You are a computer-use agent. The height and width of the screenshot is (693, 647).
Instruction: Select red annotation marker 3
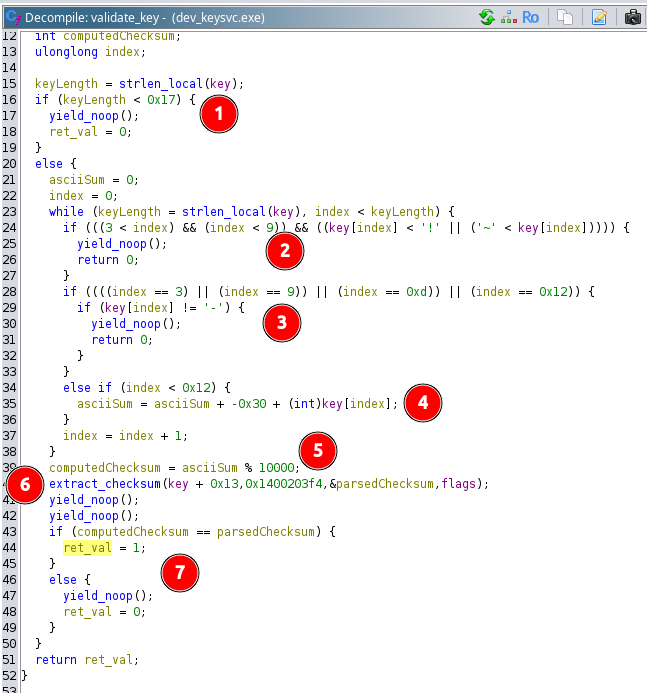281,321
